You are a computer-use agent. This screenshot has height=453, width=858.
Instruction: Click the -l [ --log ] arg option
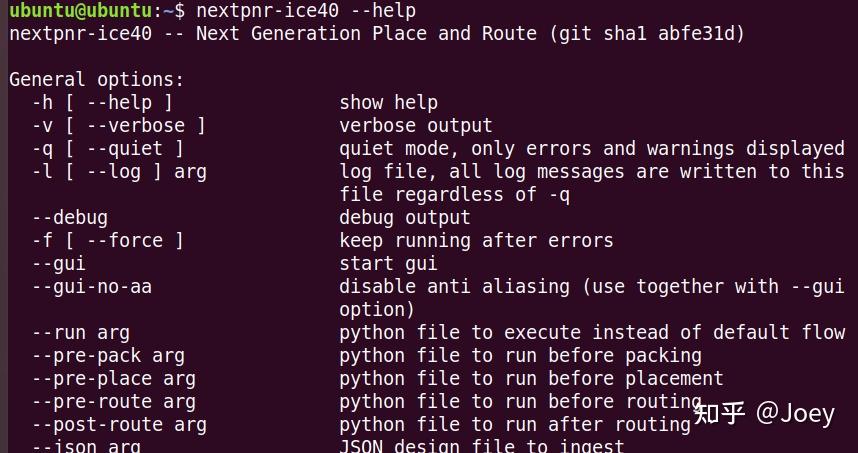[x=118, y=172]
